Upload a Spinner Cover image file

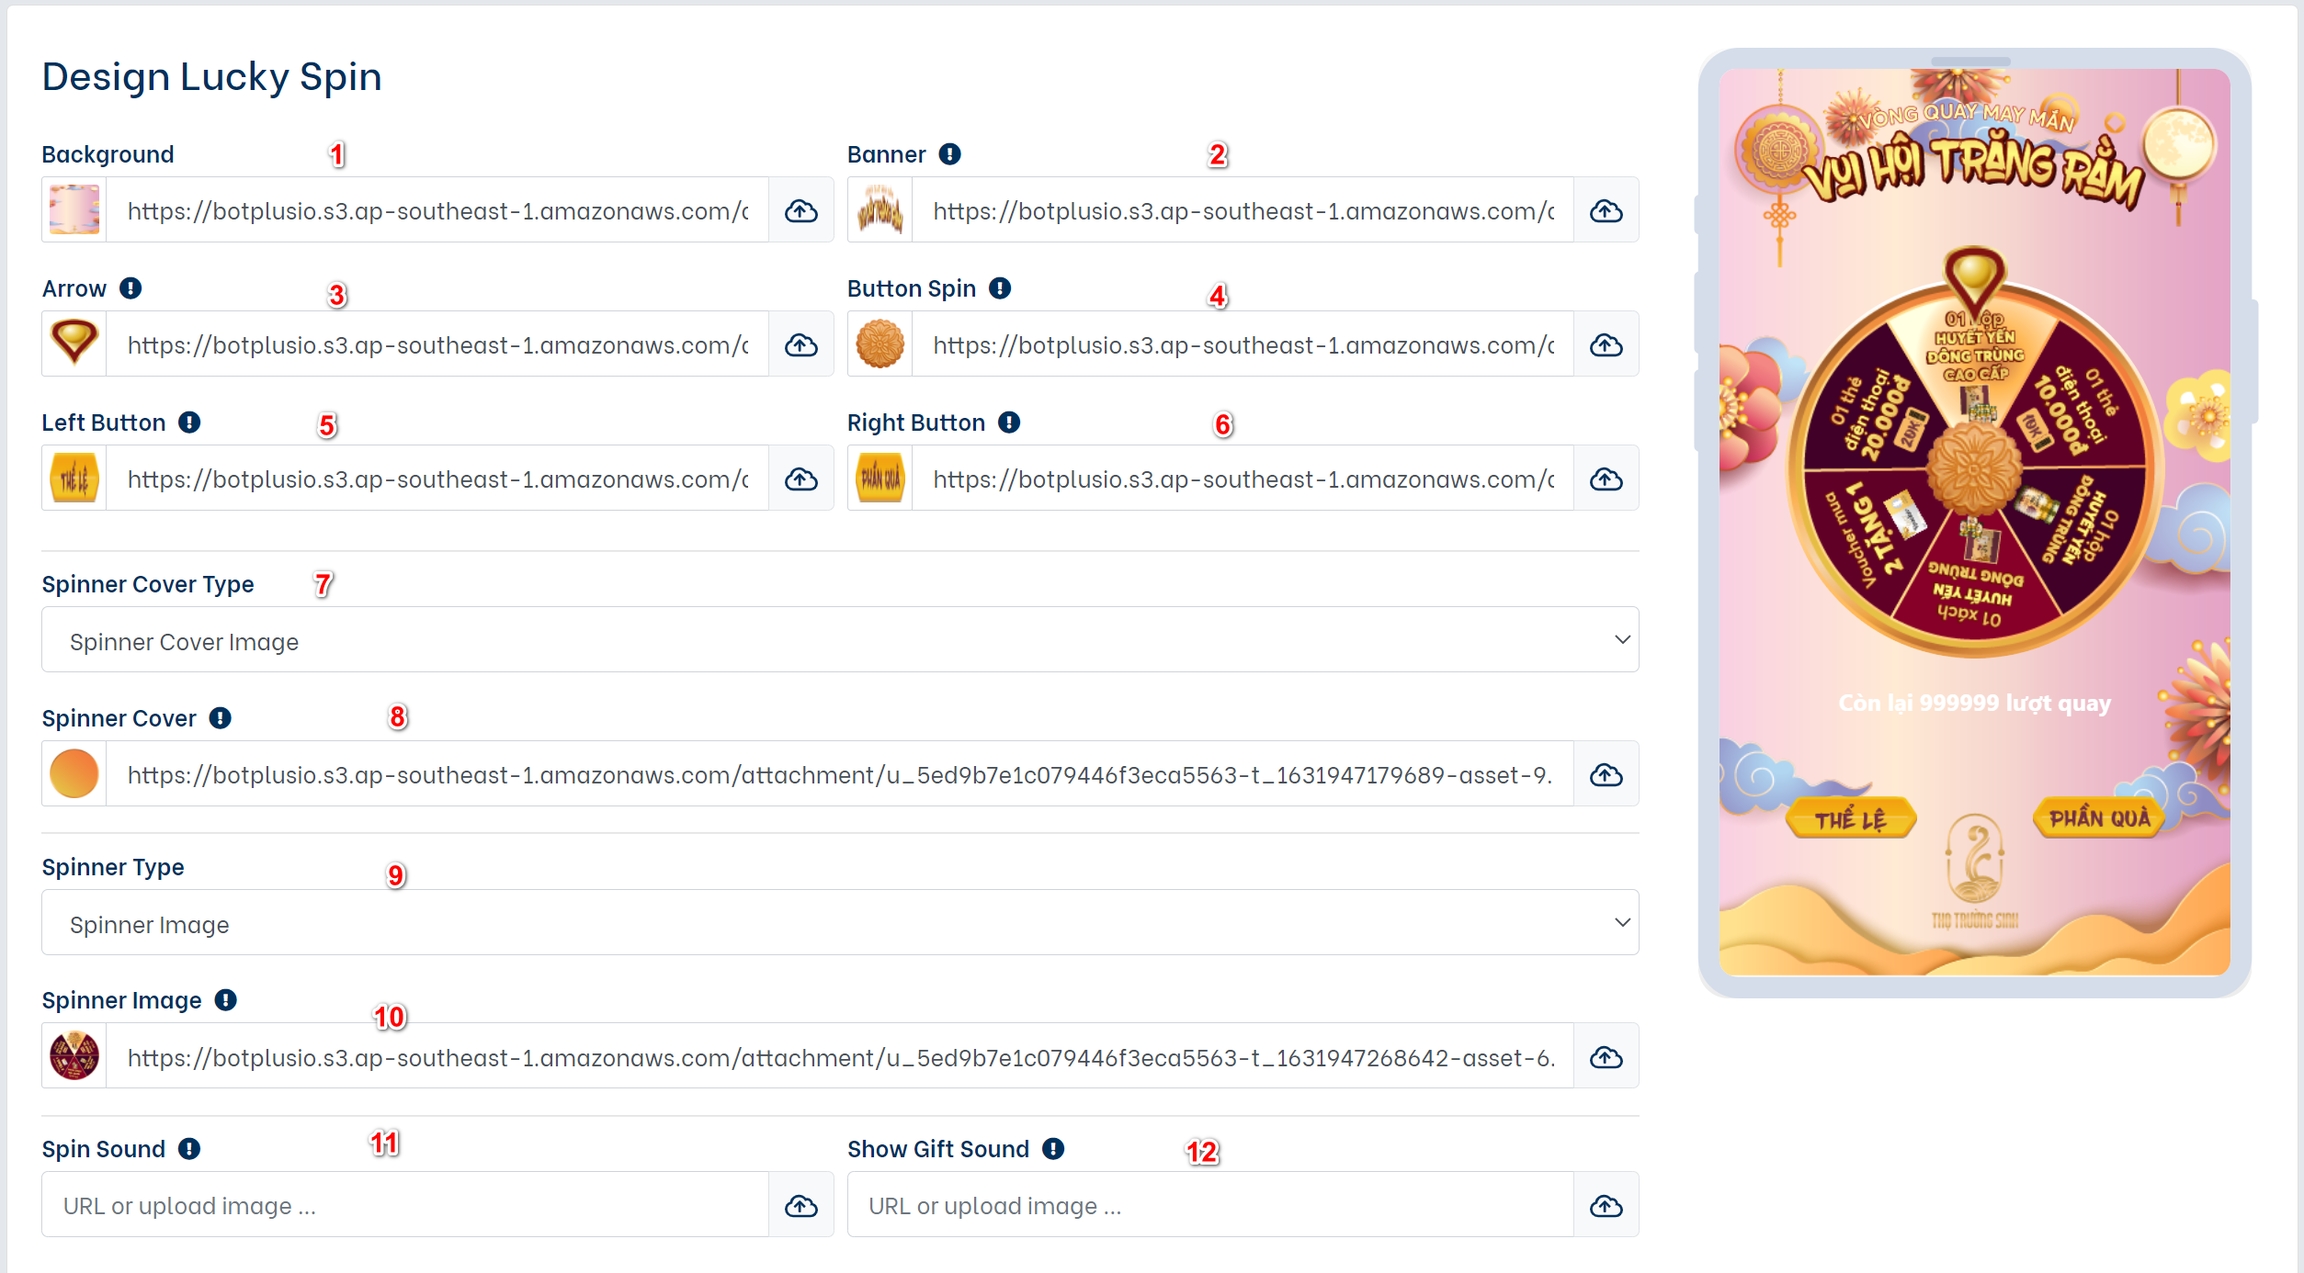(1605, 775)
